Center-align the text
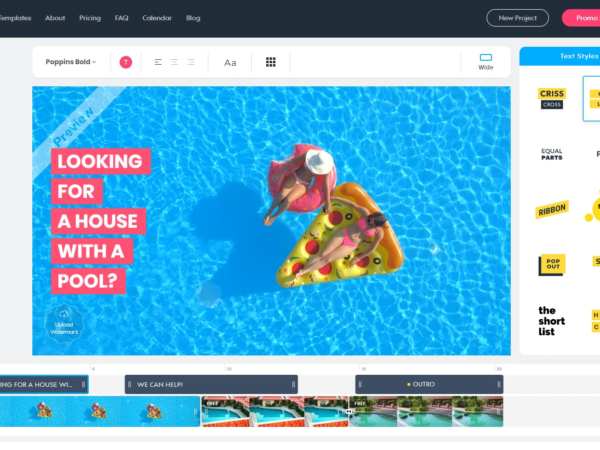 [x=175, y=62]
